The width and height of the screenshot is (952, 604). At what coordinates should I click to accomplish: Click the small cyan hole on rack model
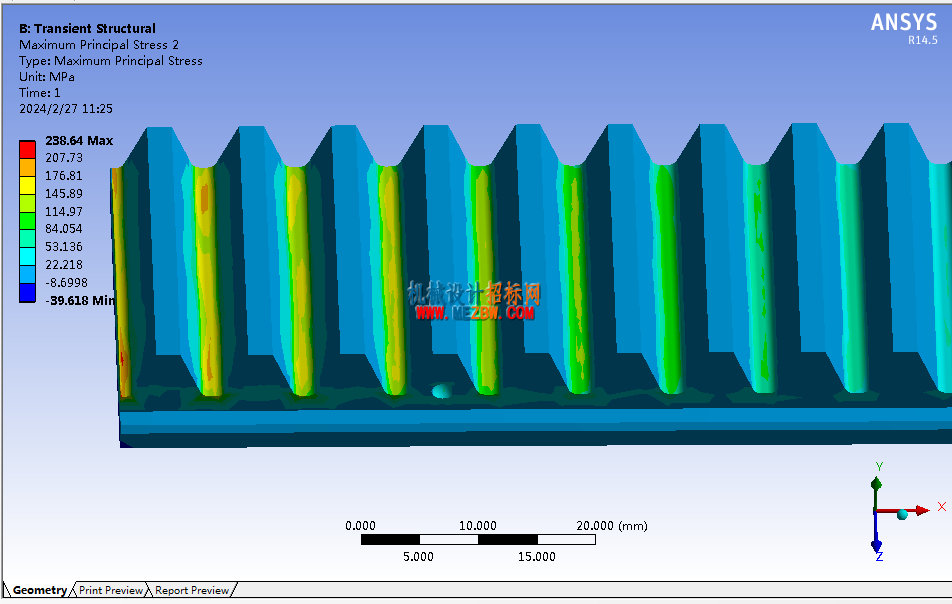click(443, 390)
